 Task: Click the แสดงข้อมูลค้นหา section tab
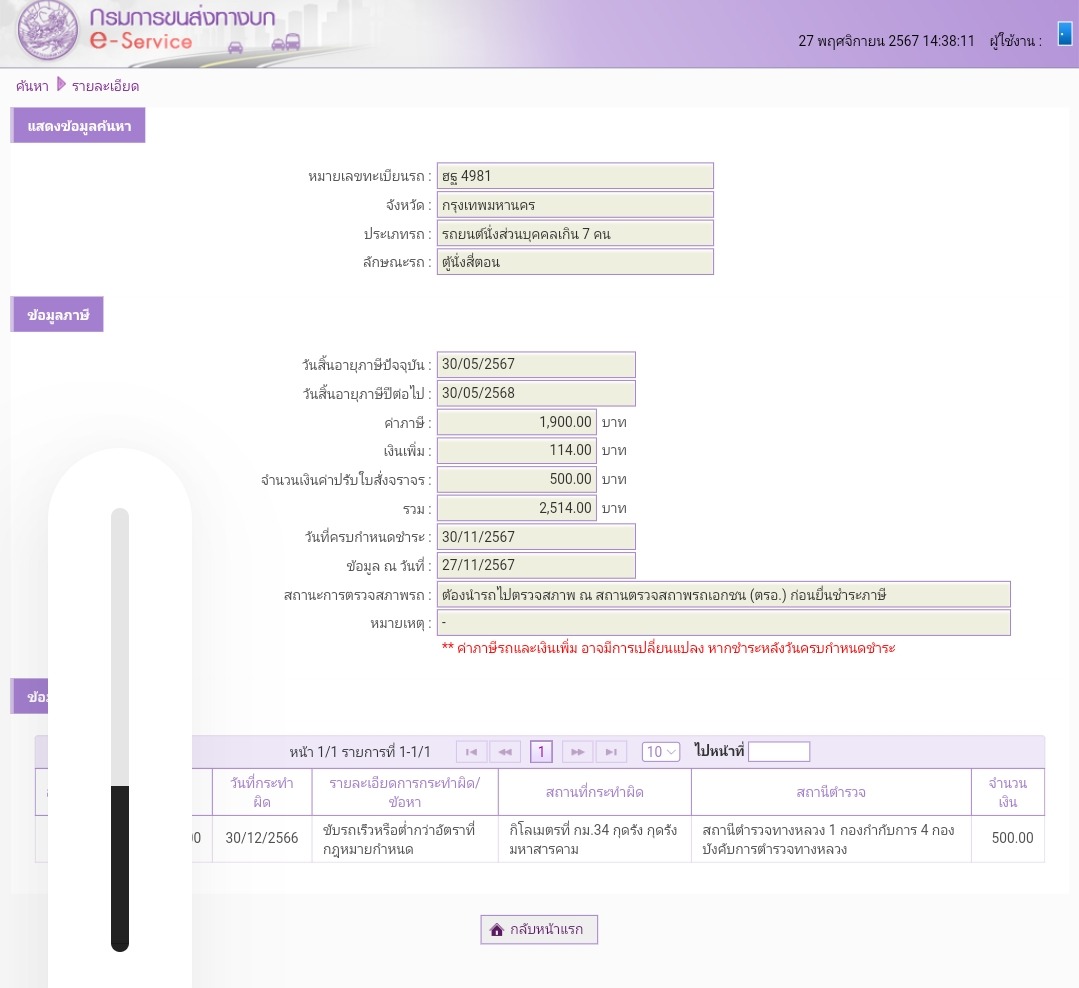tap(78, 125)
